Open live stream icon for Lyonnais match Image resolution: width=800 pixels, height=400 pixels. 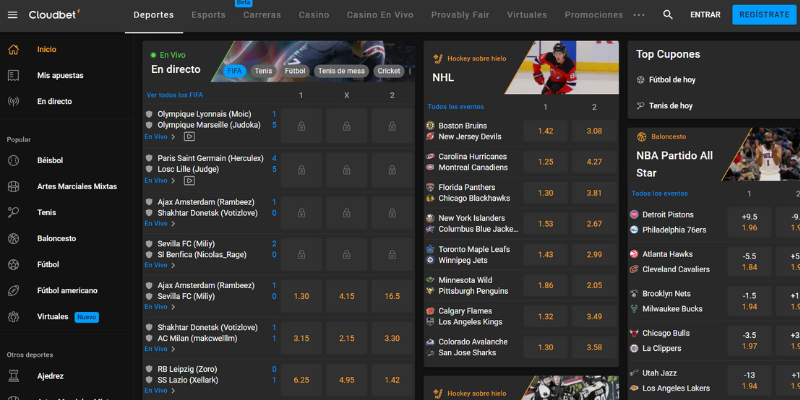tap(189, 137)
